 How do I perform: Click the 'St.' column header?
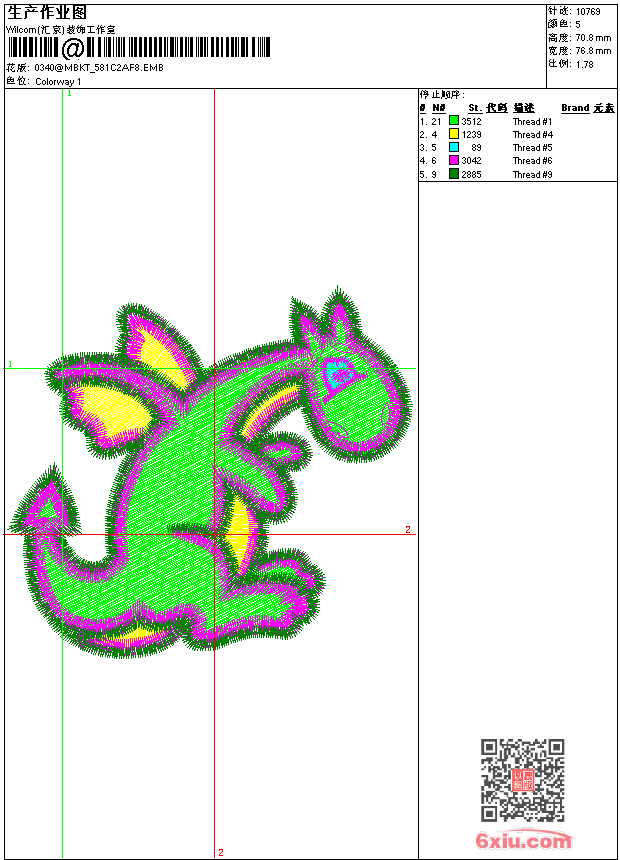click(x=475, y=108)
